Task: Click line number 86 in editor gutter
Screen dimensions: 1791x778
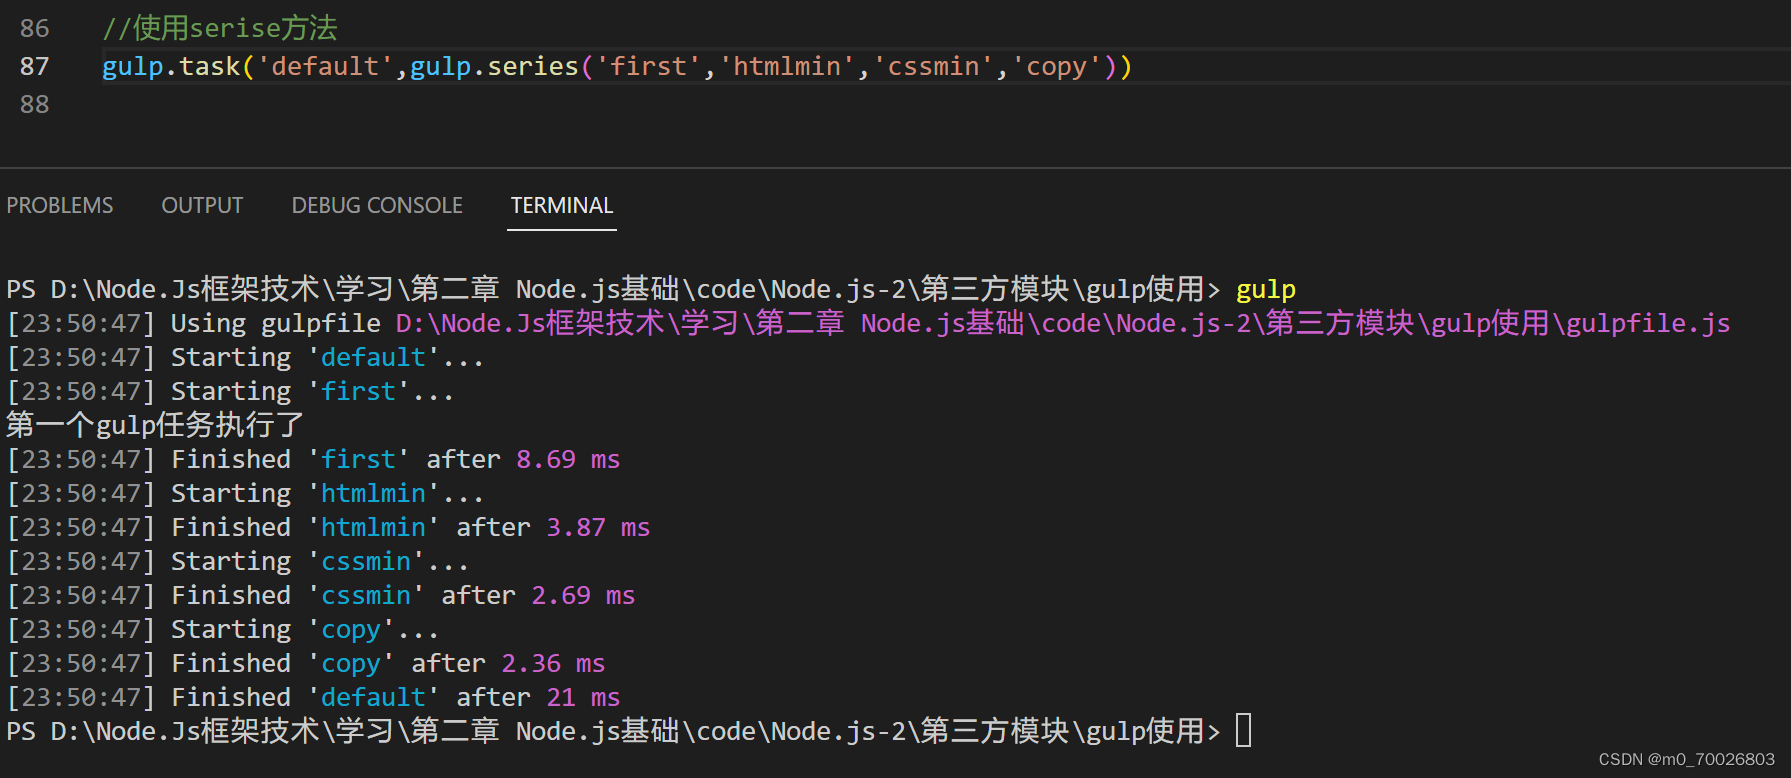Action: click(x=34, y=28)
